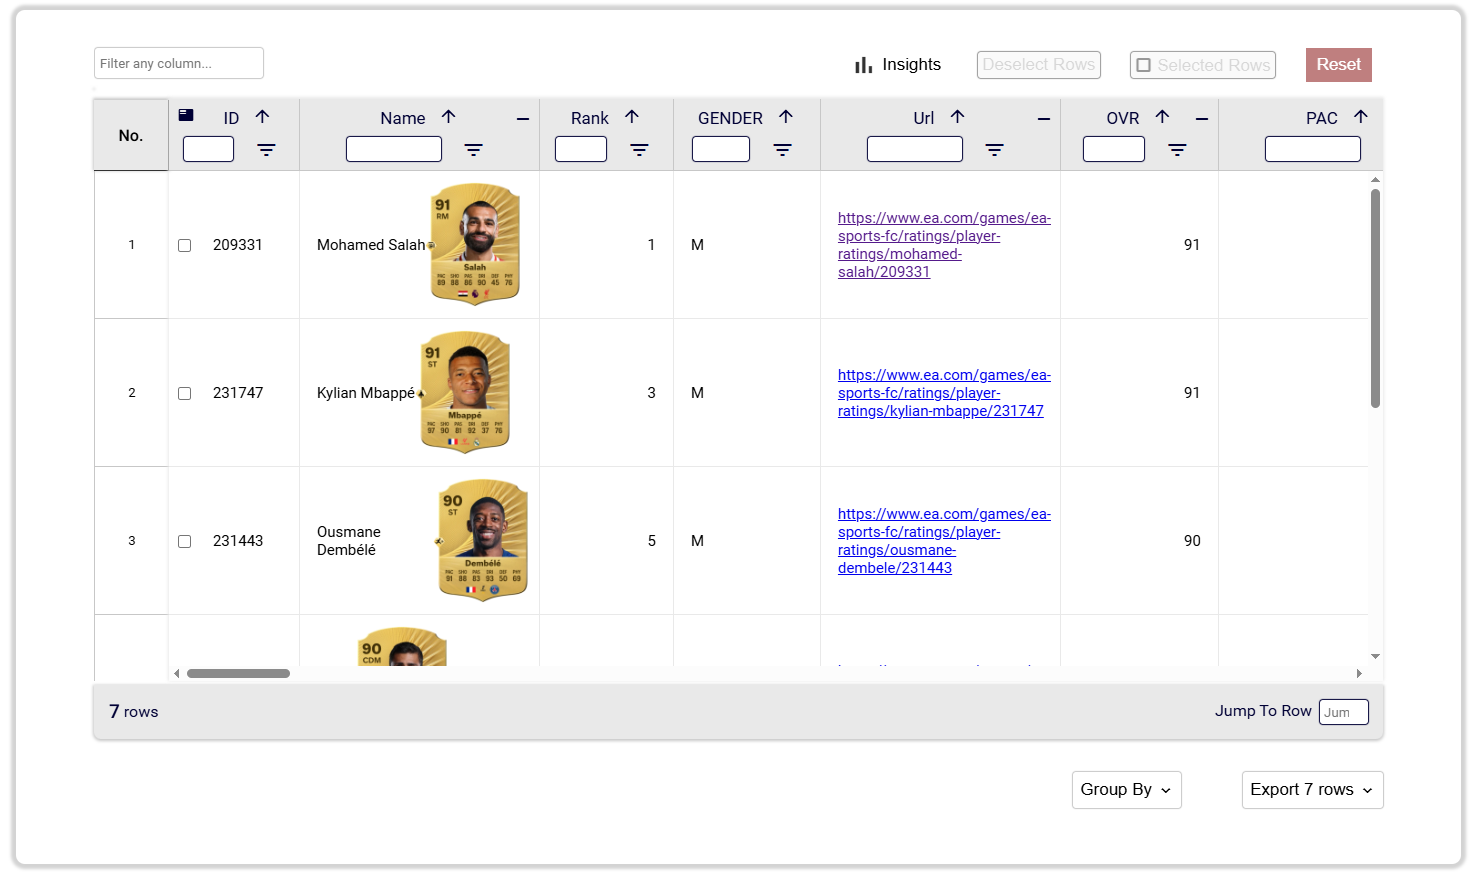Collapse the OVR column with minus icon
The image size is (1476, 874).
(1202, 119)
